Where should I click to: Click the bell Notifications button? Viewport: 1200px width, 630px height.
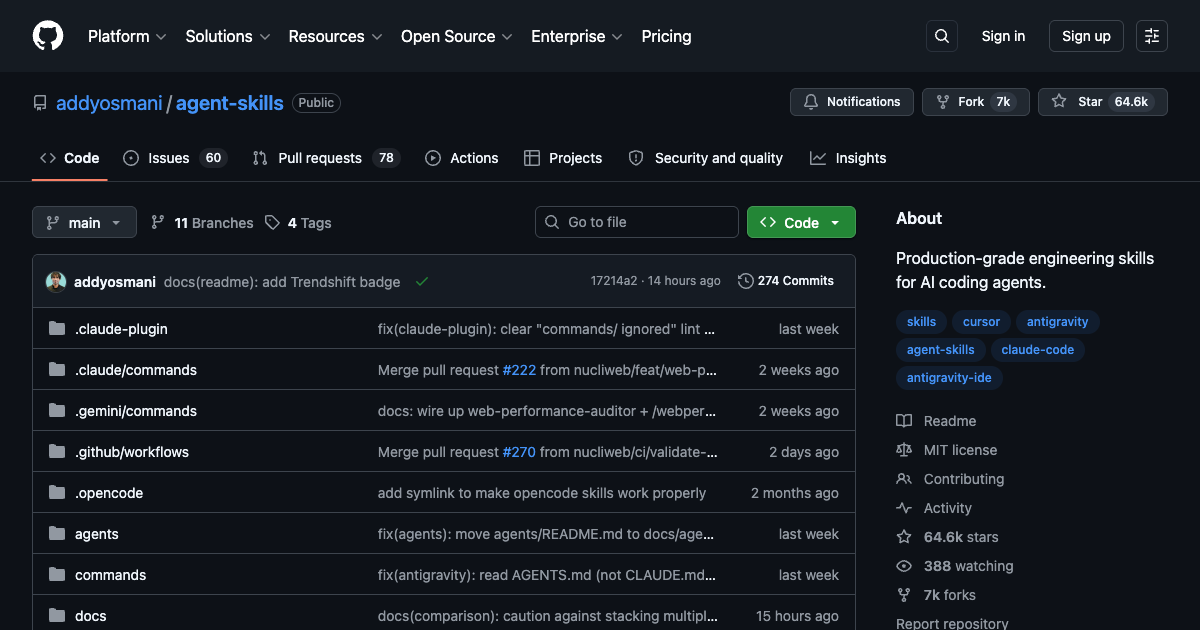[x=852, y=102]
